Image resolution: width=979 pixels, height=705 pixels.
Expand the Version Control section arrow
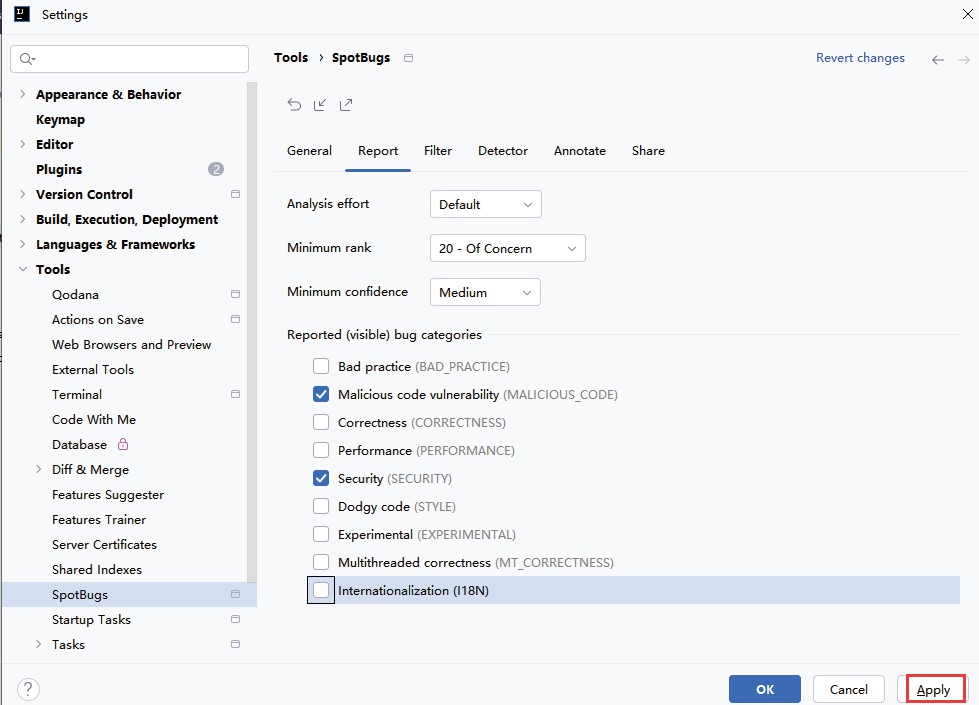[x=22, y=194]
